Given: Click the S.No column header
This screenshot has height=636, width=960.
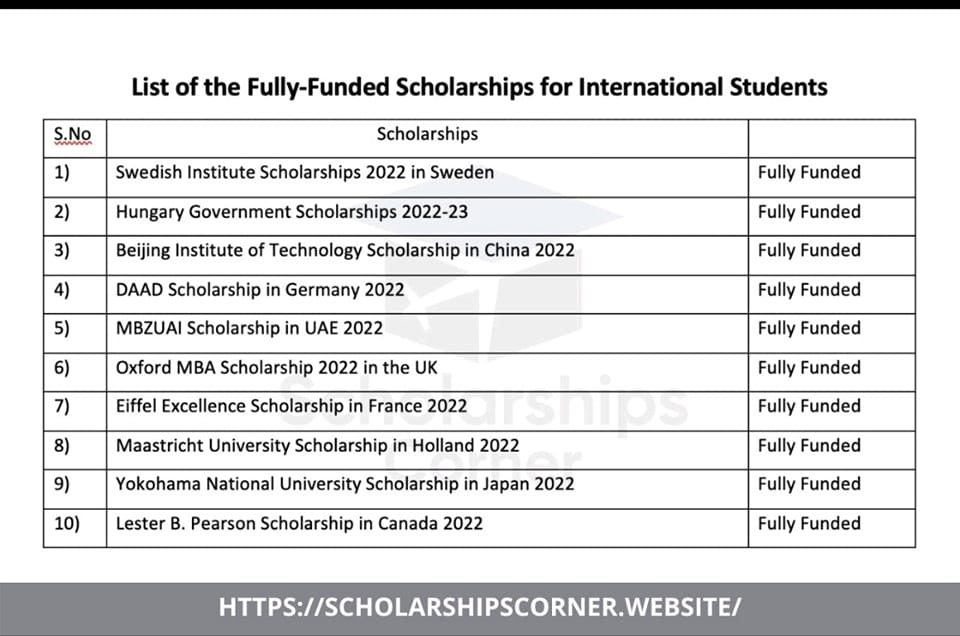Looking at the screenshot, I should pyautogui.click(x=72, y=134).
